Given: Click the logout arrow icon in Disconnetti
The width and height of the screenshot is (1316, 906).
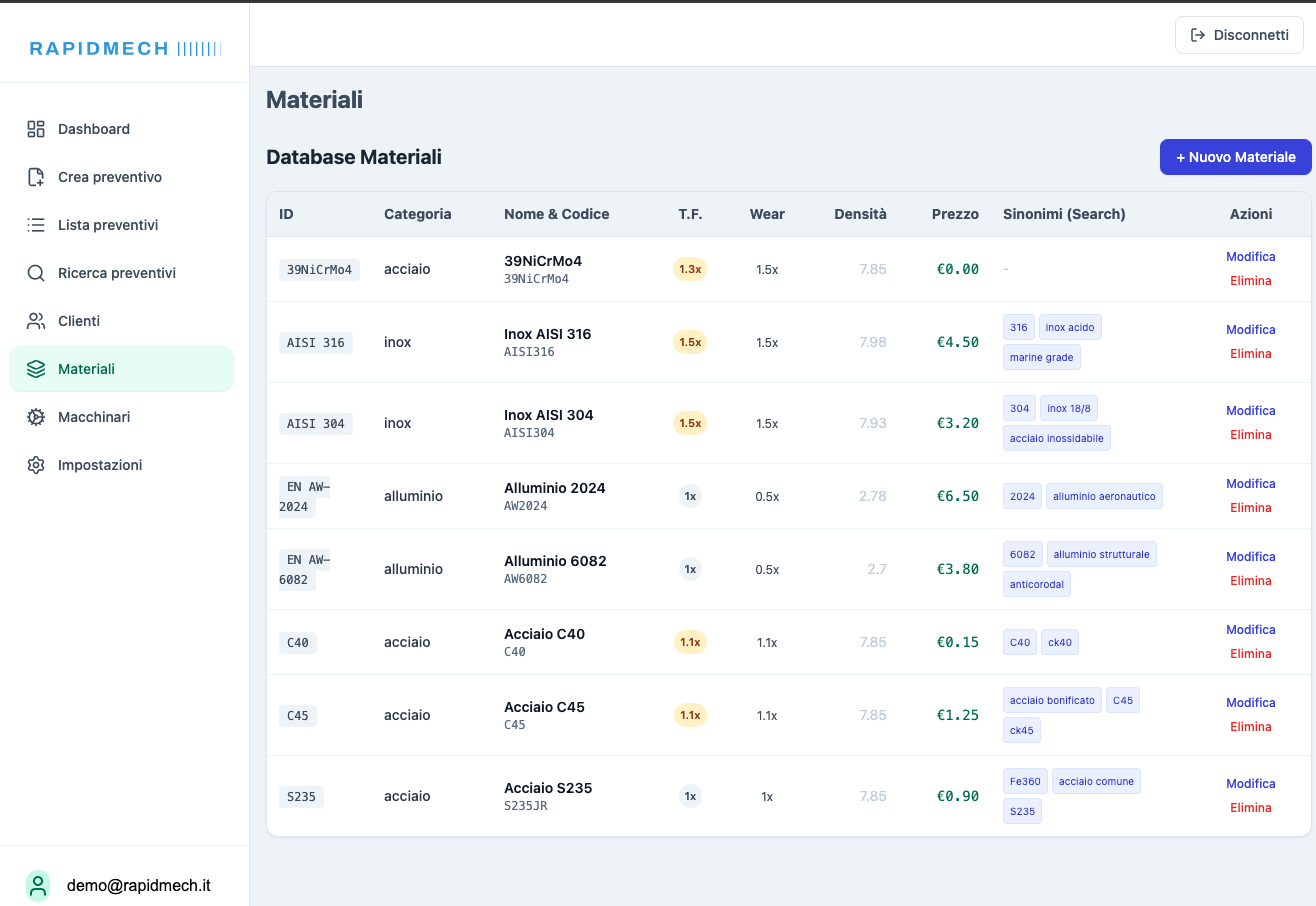Looking at the screenshot, I should pos(1198,35).
